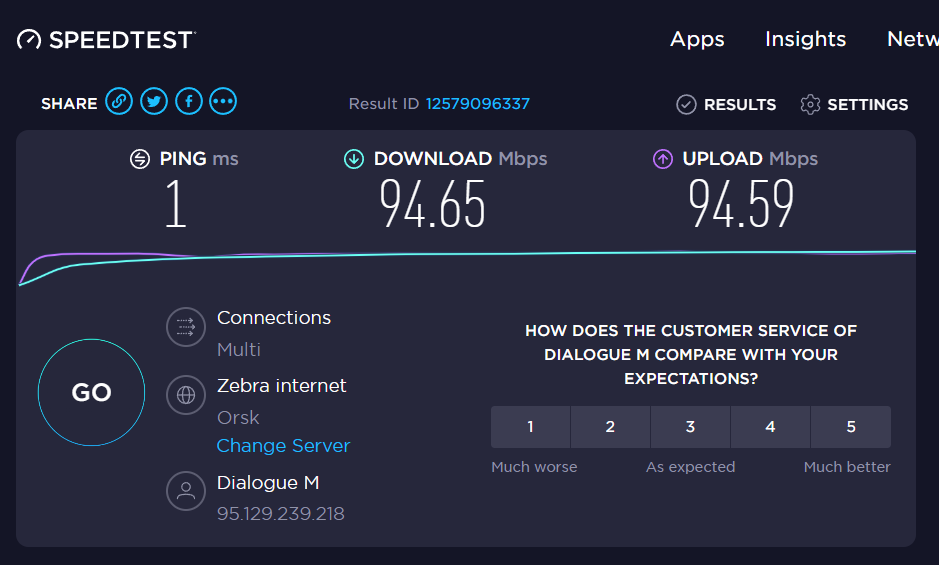The image size is (939, 565).
Task: Open more sharing options ellipsis icon
Action: coord(223,101)
